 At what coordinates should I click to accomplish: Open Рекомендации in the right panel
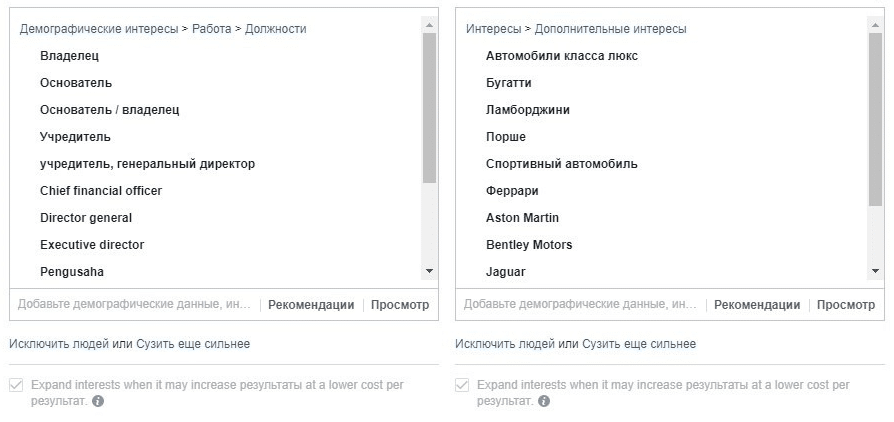click(757, 305)
